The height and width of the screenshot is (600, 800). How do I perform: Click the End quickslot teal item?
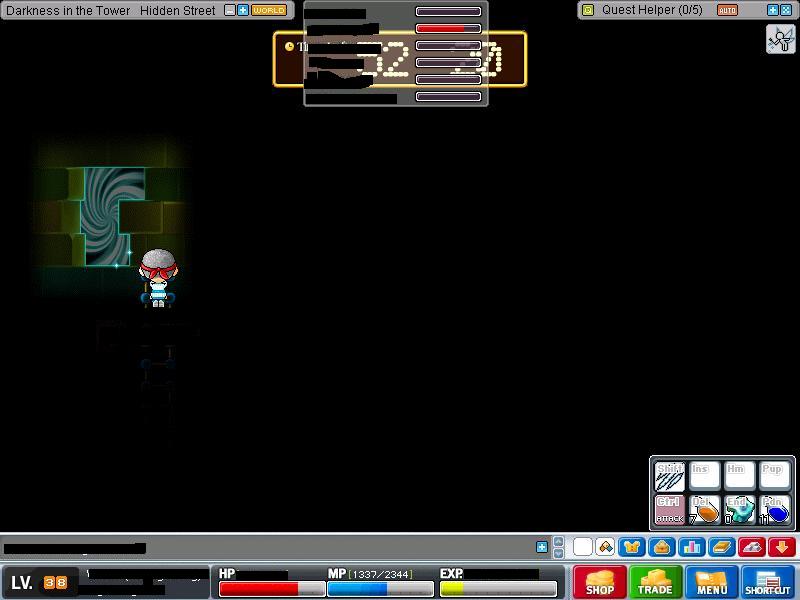(739, 510)
